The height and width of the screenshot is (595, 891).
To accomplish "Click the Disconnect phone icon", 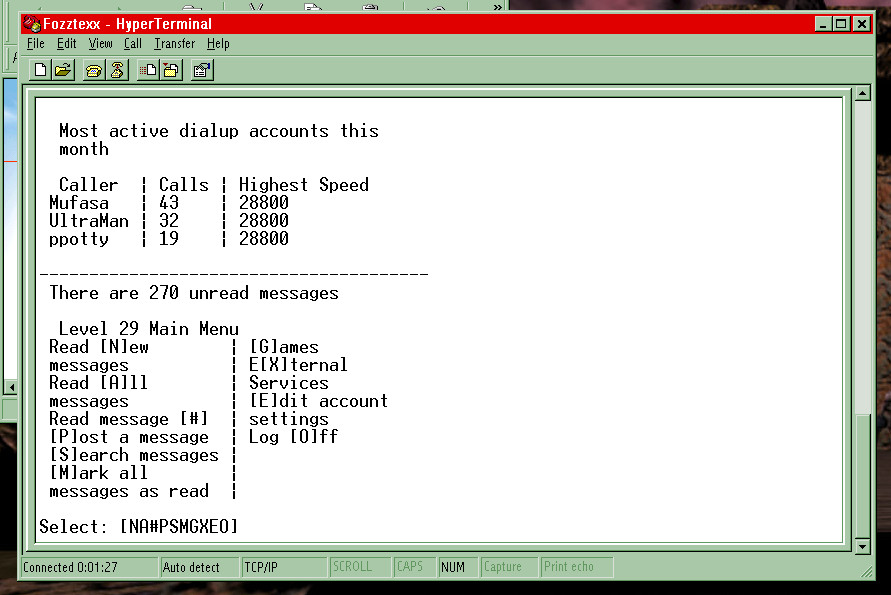I will click(x=117, y=70).
